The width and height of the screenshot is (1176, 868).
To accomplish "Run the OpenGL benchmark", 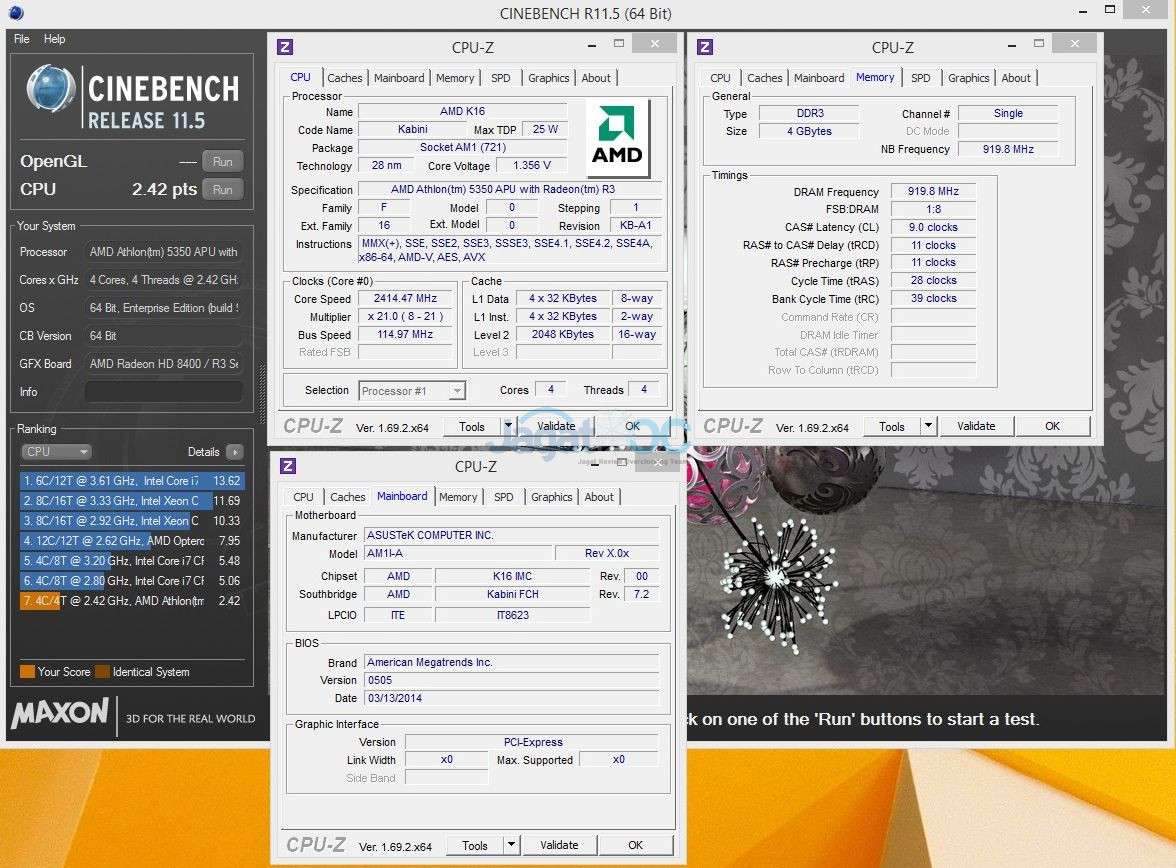I will (222, 162).
